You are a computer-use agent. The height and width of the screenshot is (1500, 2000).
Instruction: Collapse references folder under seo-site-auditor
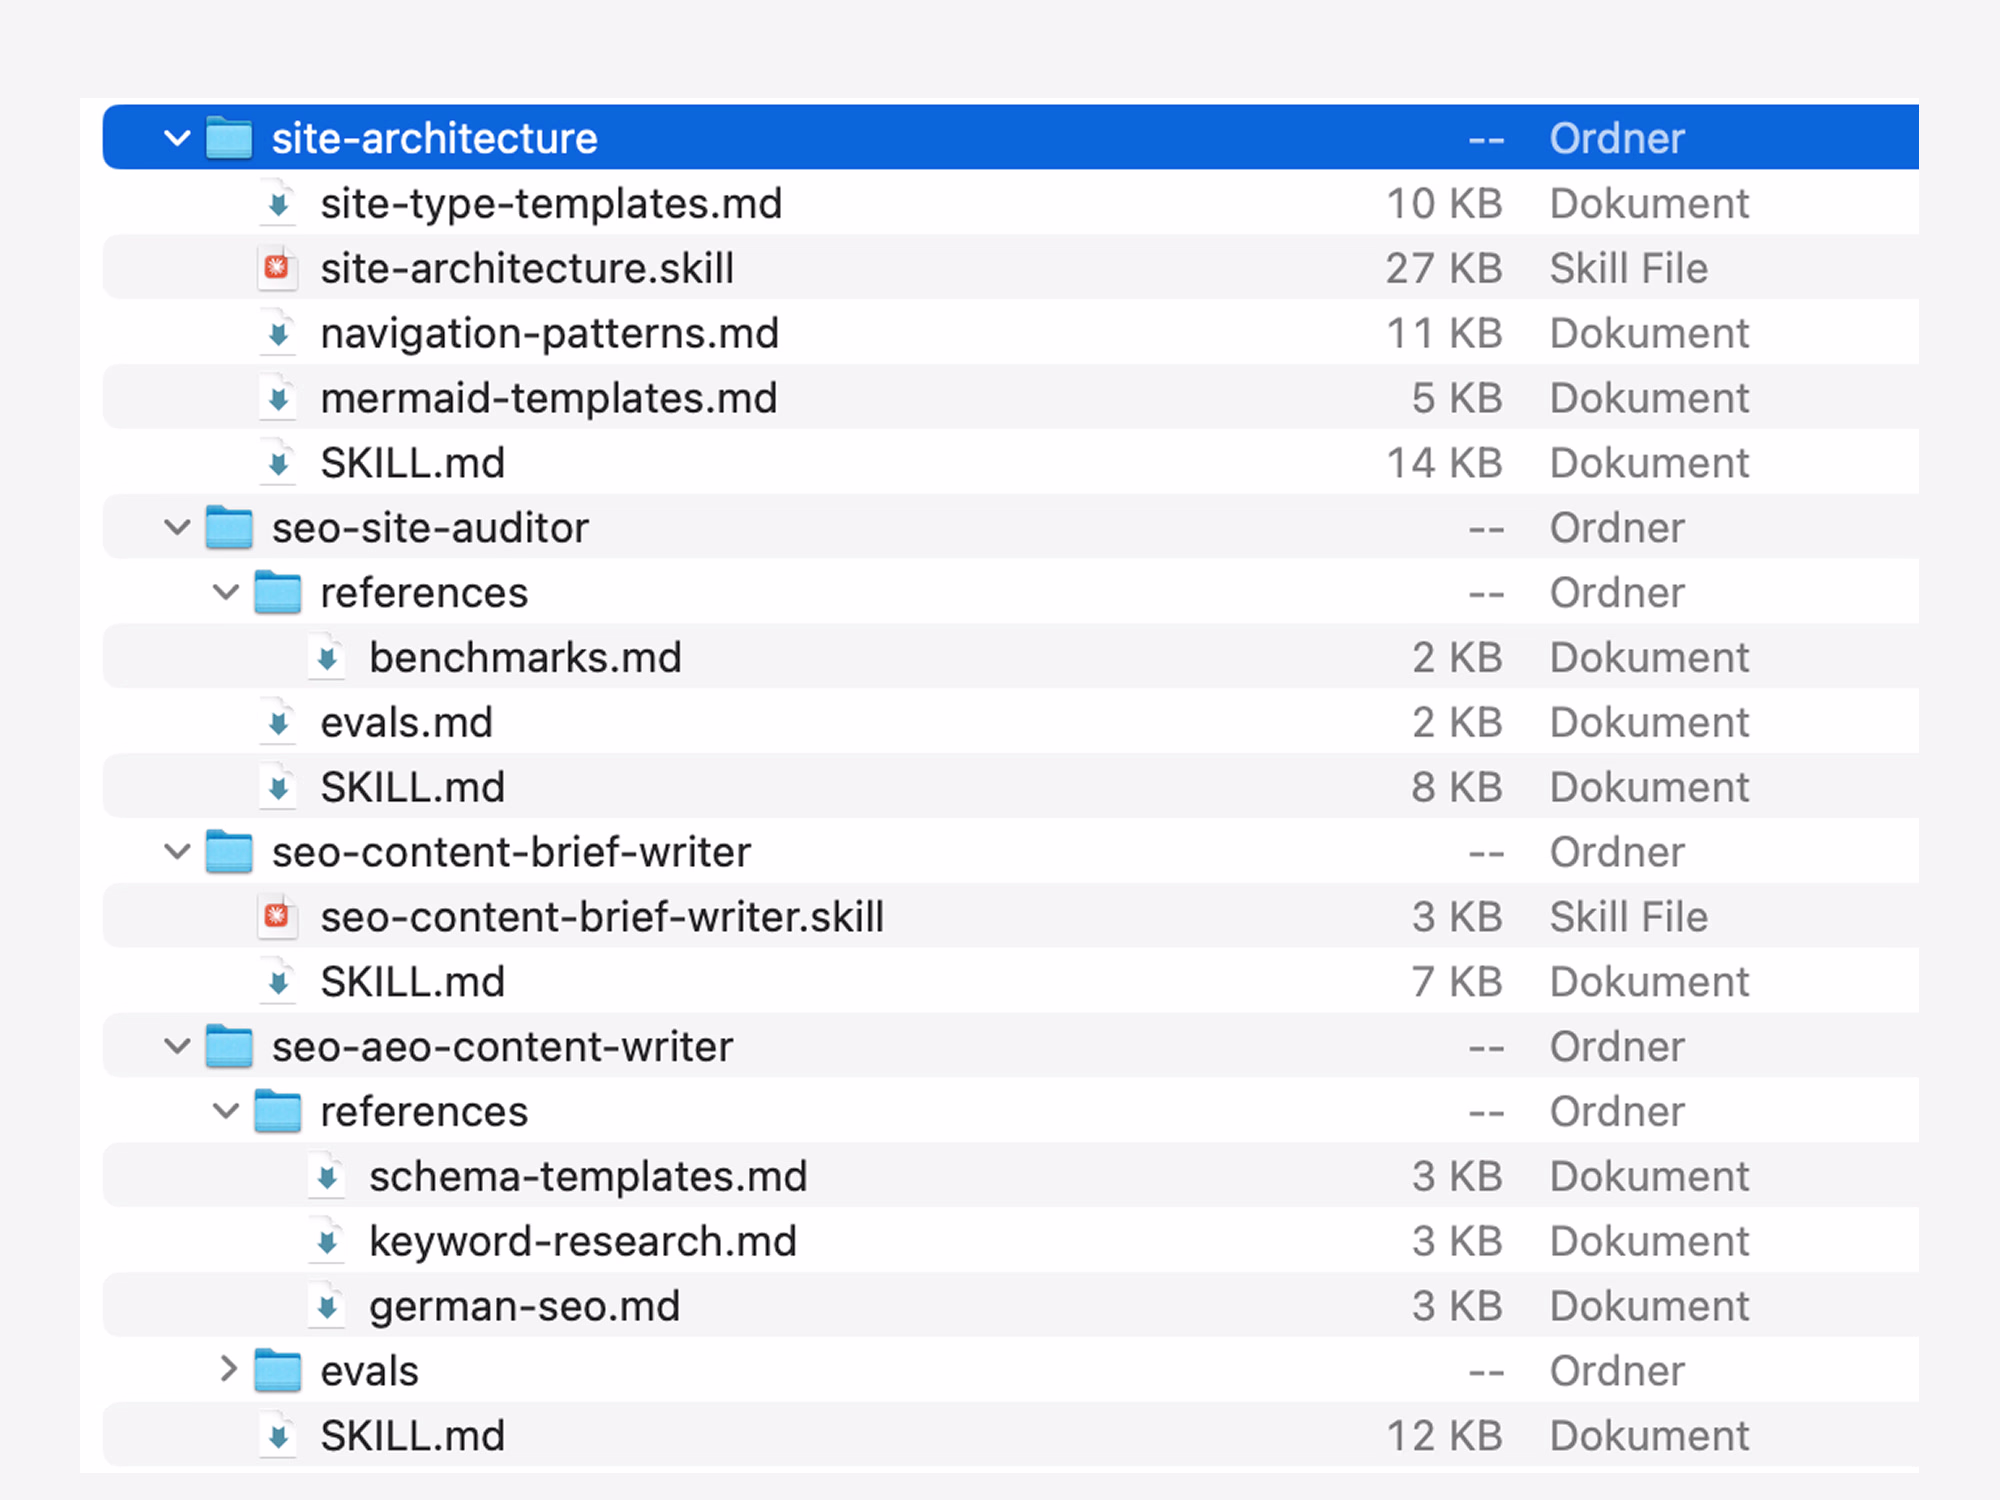(227, 592)
